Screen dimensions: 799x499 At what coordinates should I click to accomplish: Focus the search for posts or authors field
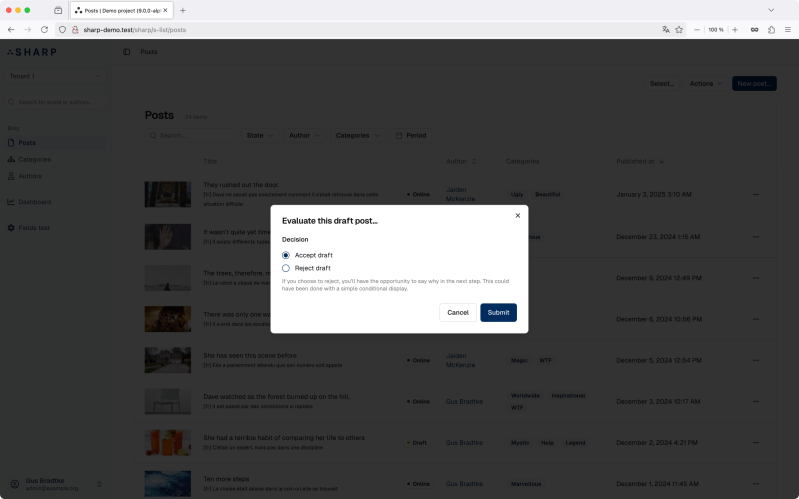55,102
